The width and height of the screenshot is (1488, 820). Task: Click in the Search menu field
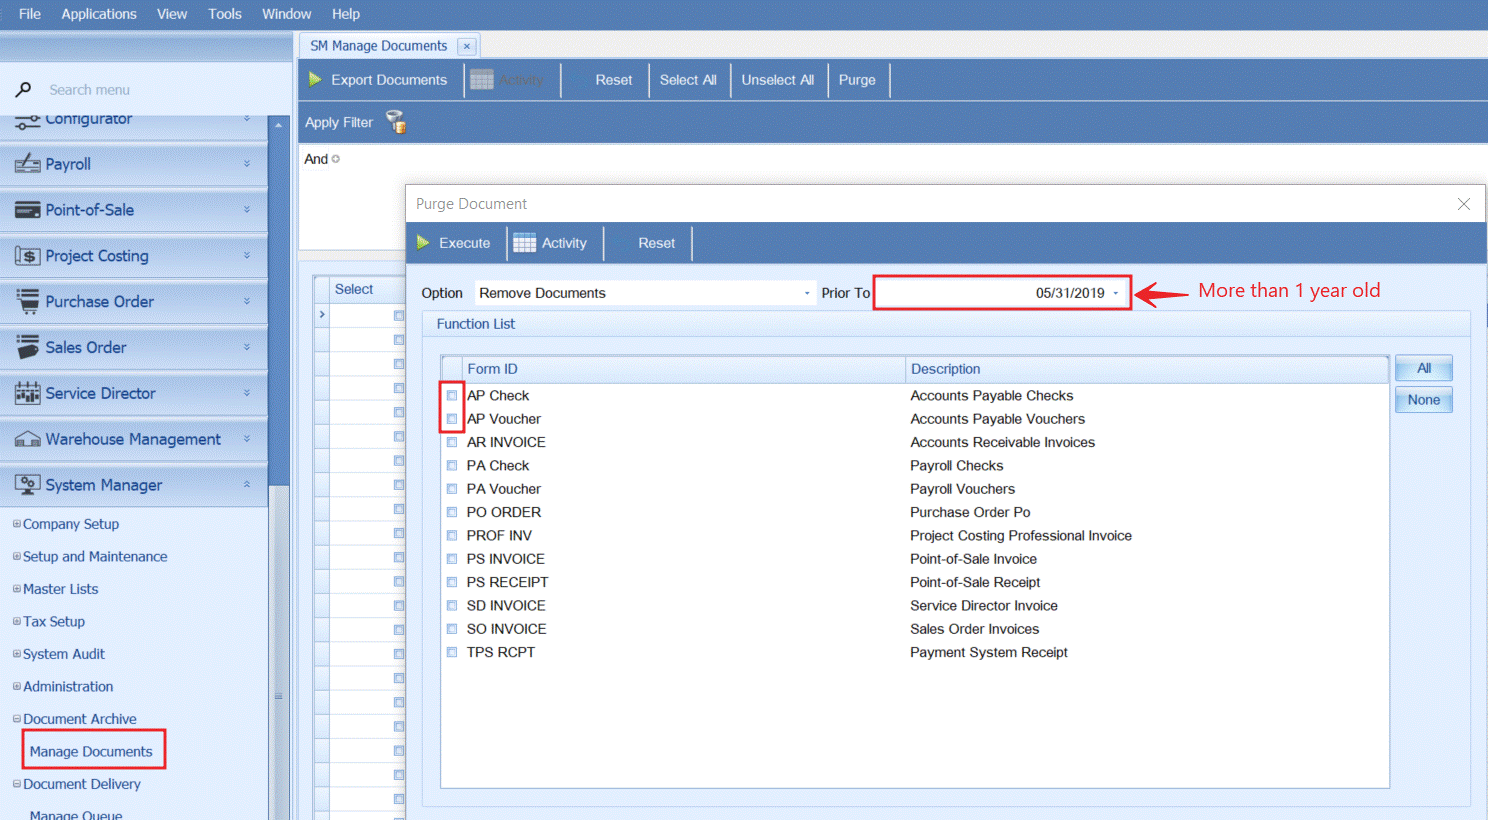[x=150, y=90]
